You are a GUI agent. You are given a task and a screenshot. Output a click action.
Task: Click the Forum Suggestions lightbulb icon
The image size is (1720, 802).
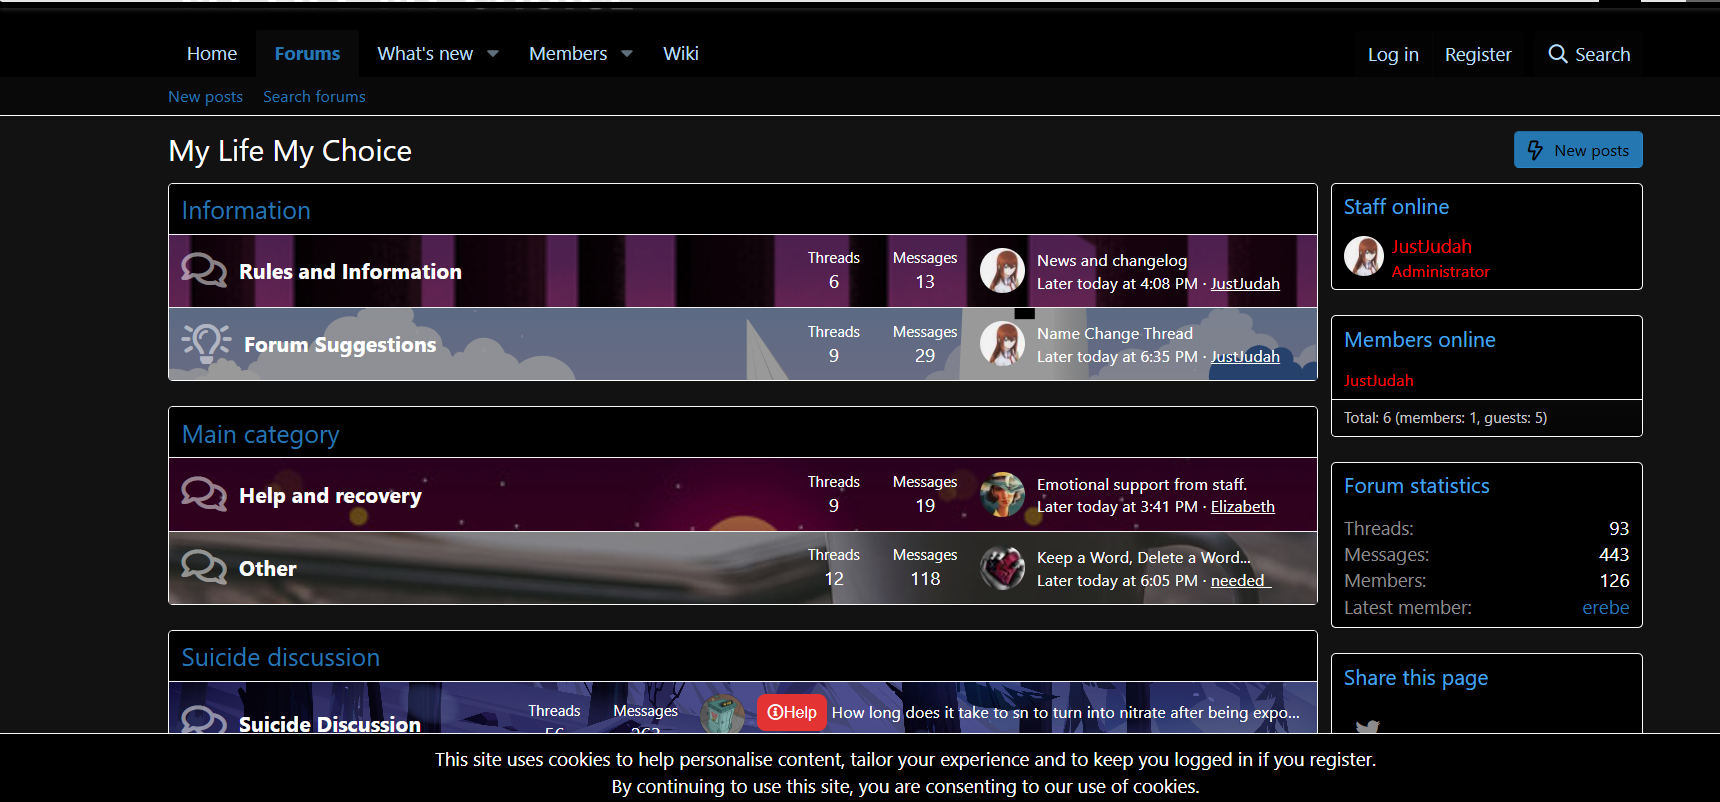pos(206,344)
